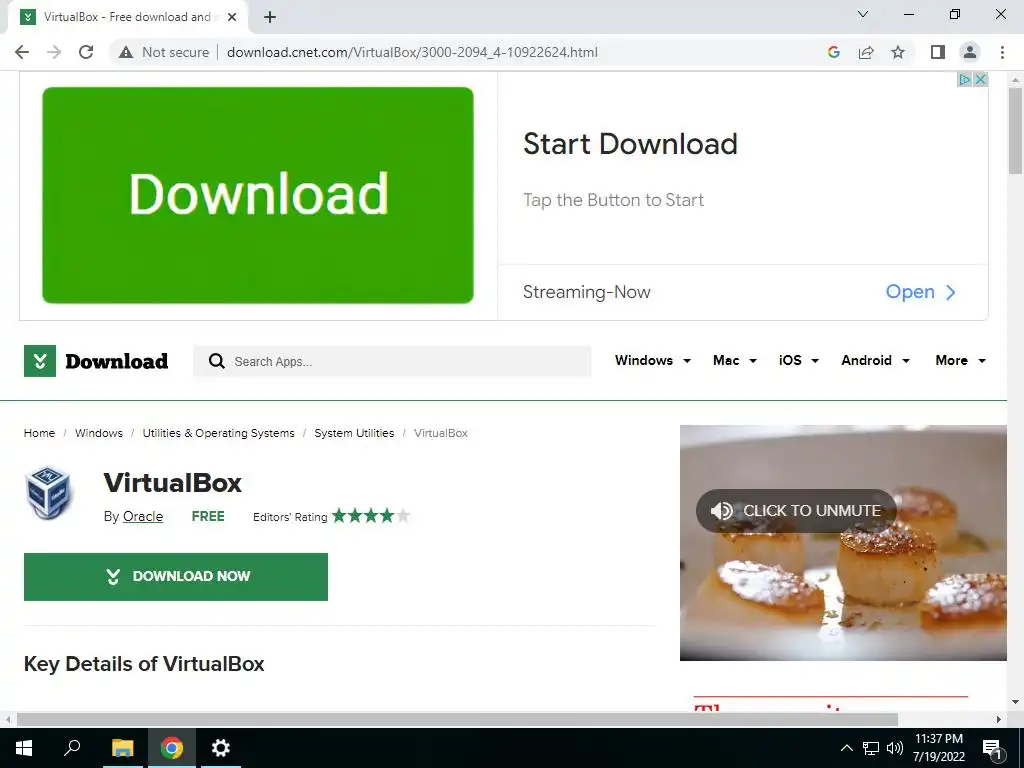Image resolution: width=1024 pixels, height=768 pixels.
Task: Open the clock showing 11:37 PM
Action: pyautogui.click(x=938, y=748)
